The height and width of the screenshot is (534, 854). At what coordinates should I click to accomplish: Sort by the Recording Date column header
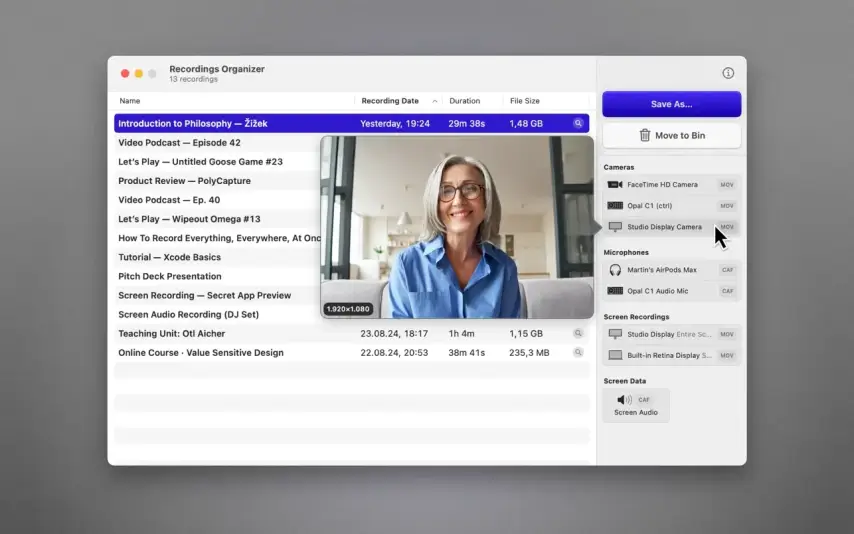click(x=390, y=101)
